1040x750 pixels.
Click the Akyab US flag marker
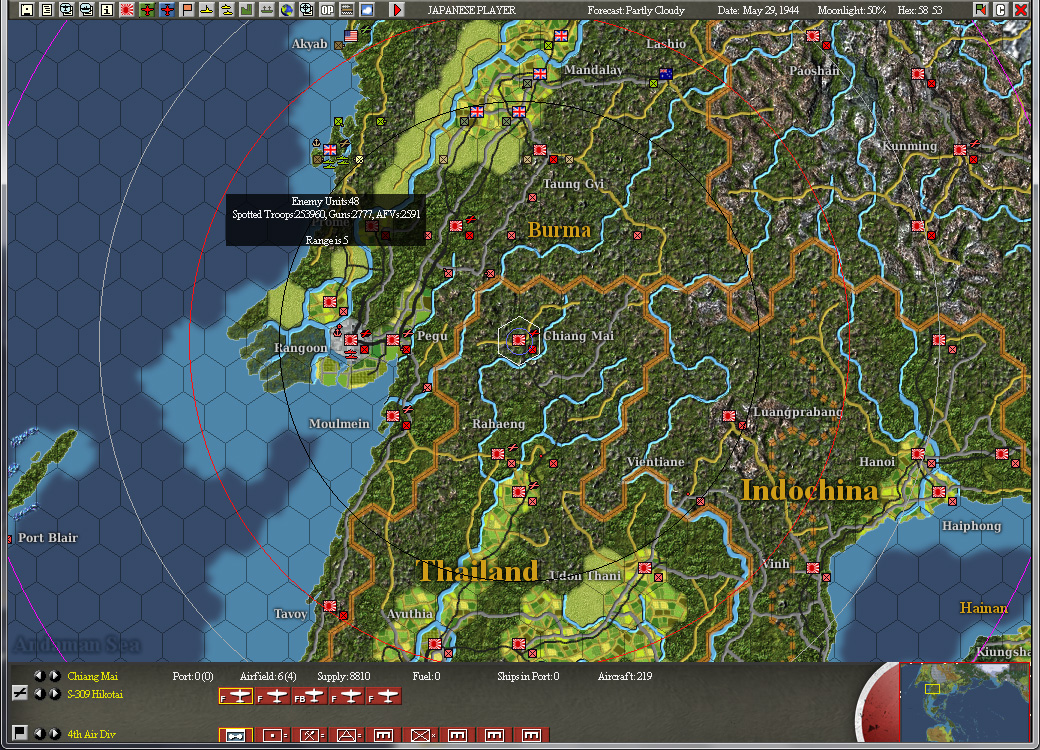(350, 36)
